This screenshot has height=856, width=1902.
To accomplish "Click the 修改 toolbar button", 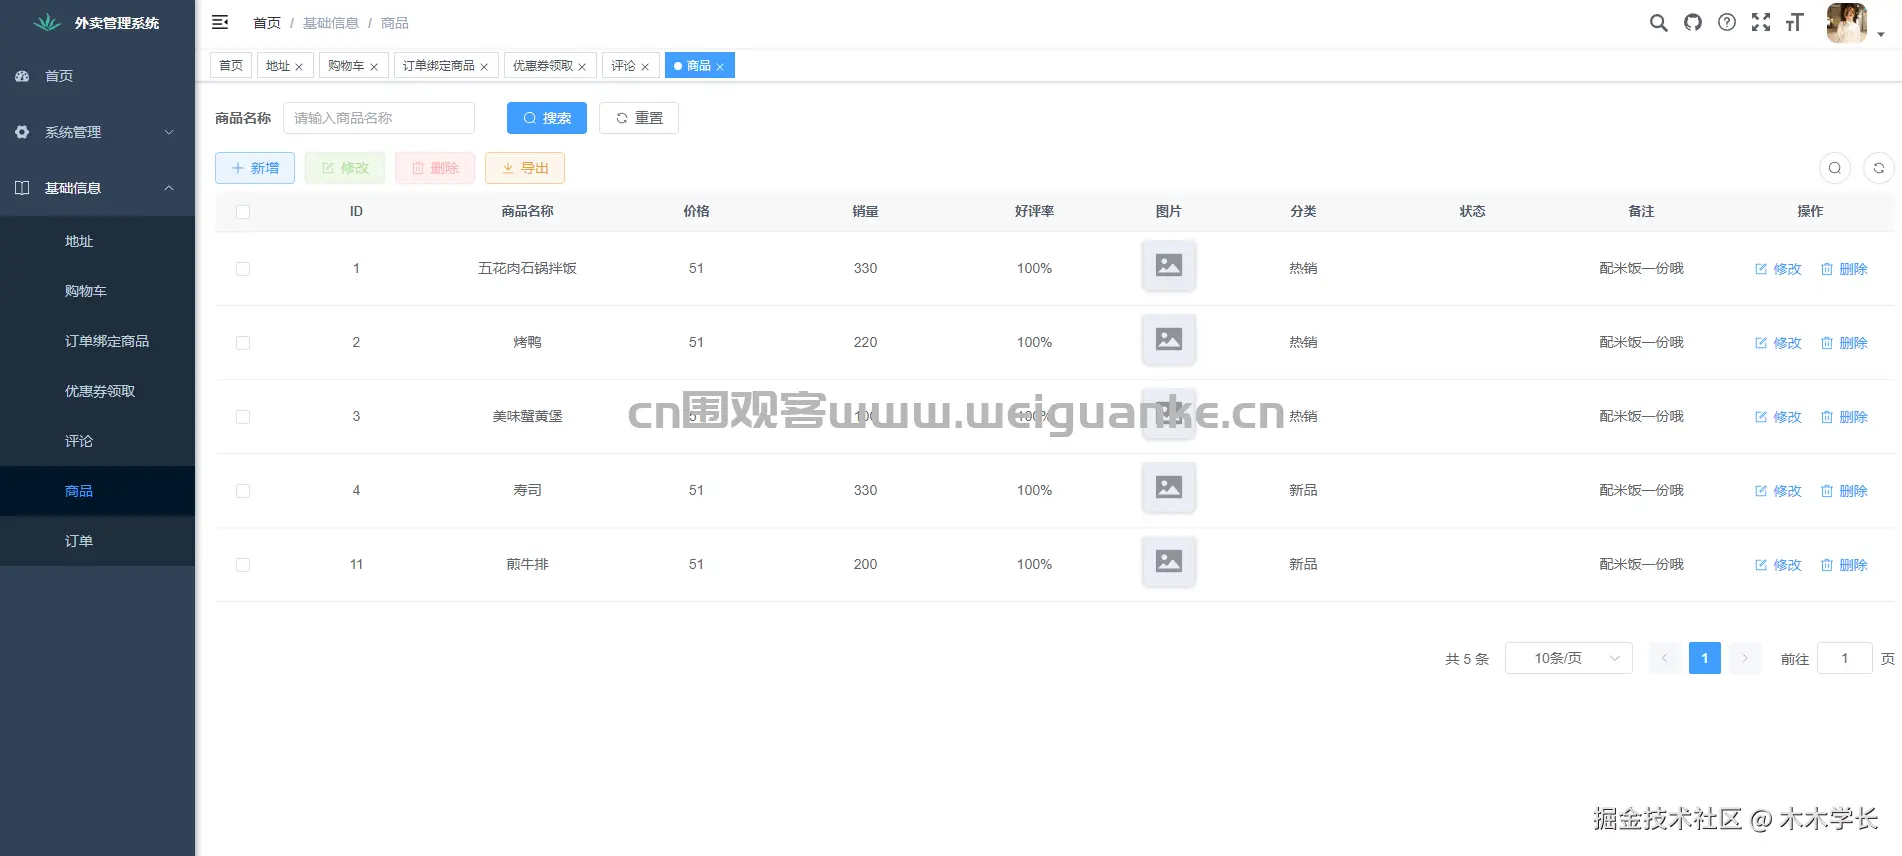I will (x=345, y=168).
